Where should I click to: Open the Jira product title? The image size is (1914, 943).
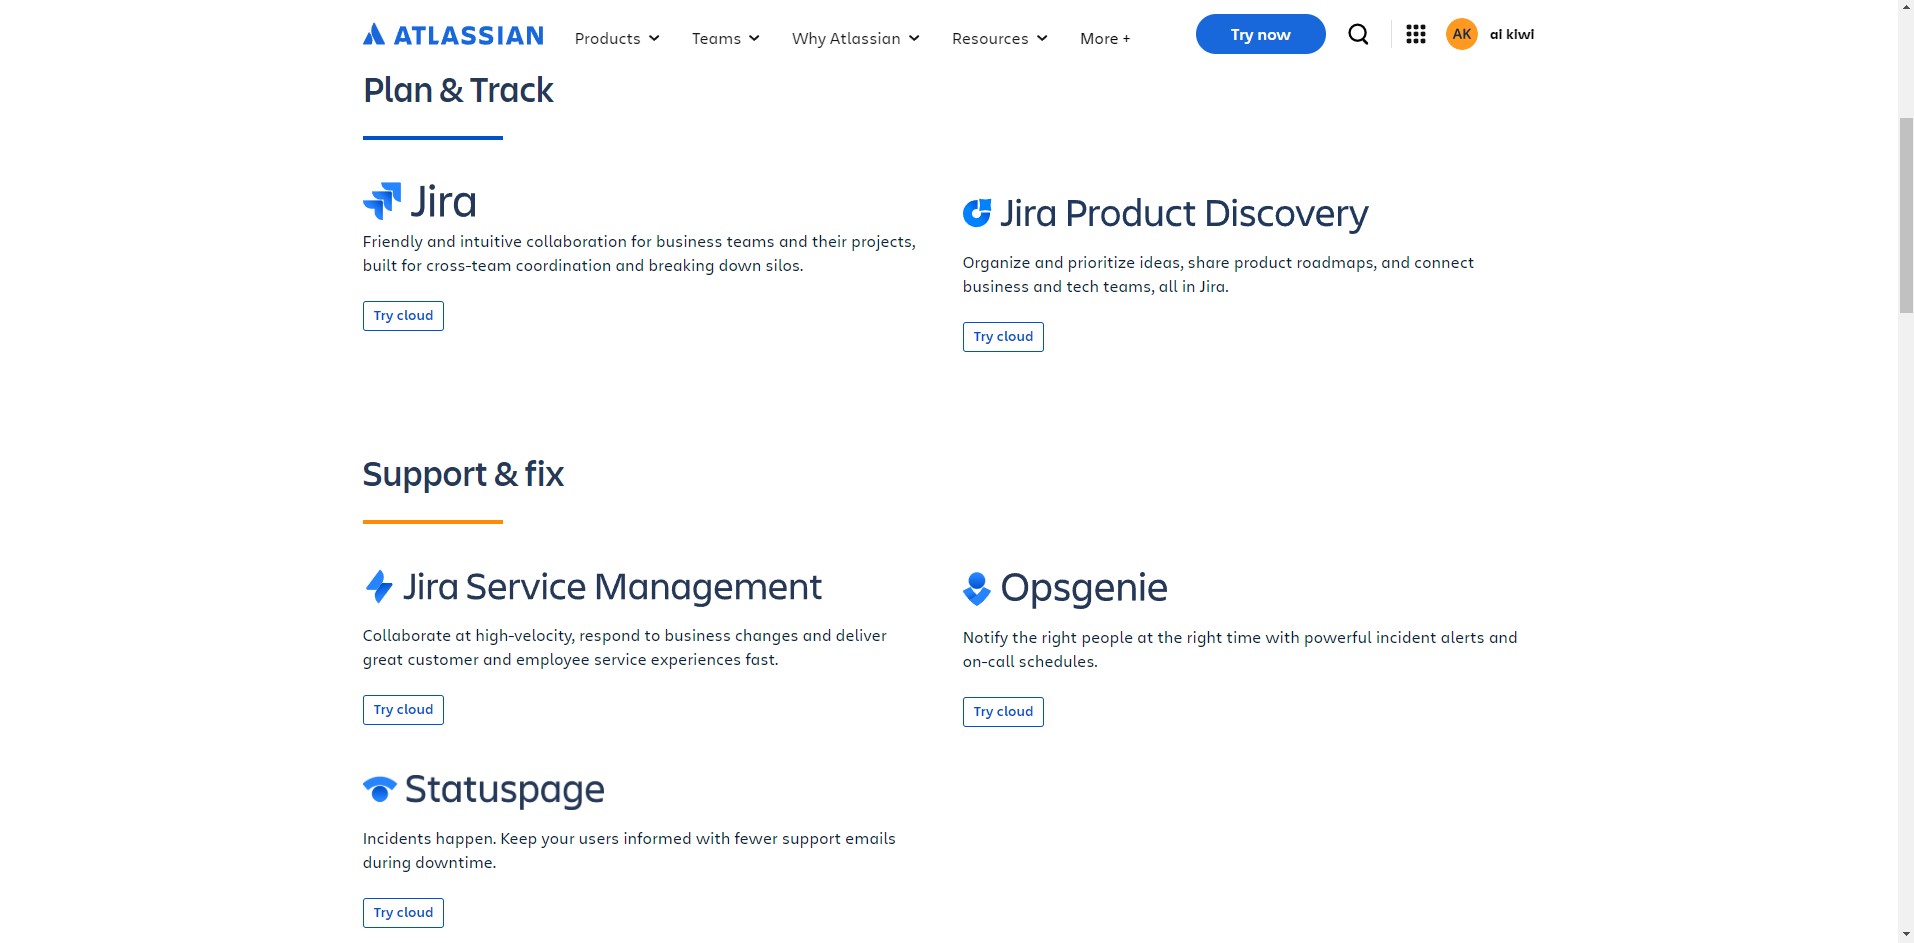pyautogui.click(x=443, y=202)
